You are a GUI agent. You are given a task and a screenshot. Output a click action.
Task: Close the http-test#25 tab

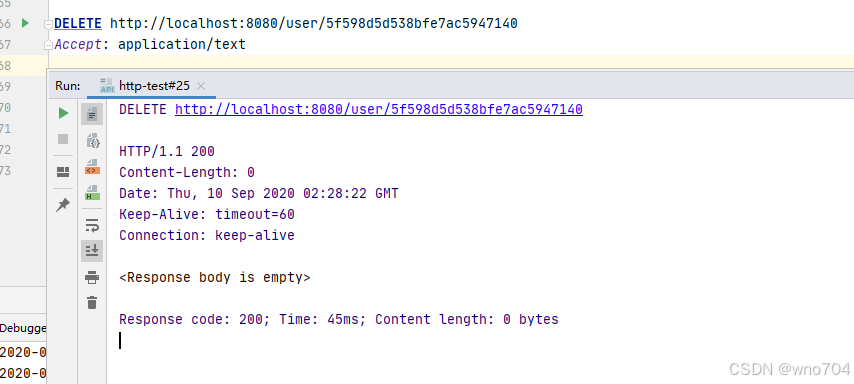tap(201, 86)
